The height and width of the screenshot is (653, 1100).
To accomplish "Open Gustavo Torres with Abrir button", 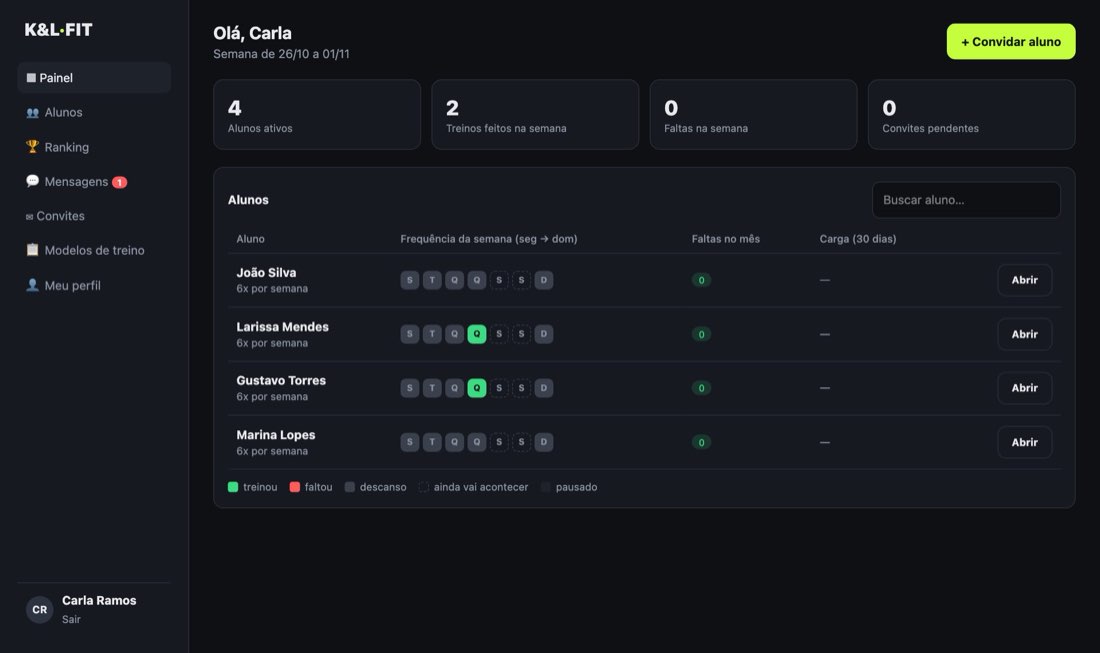I will (1024, 388).
